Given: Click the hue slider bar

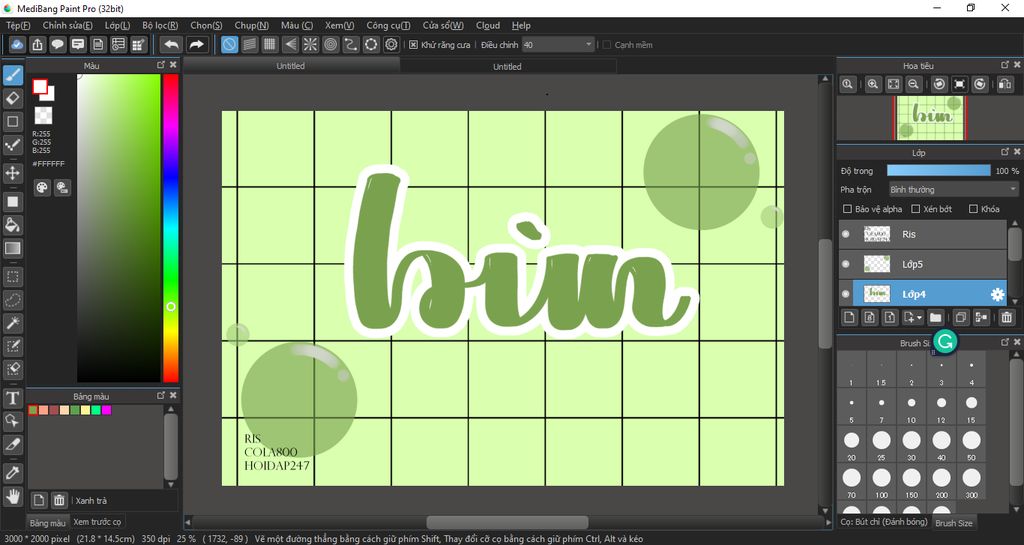Looking at the screenshot, I should click(x=170, y=228).
